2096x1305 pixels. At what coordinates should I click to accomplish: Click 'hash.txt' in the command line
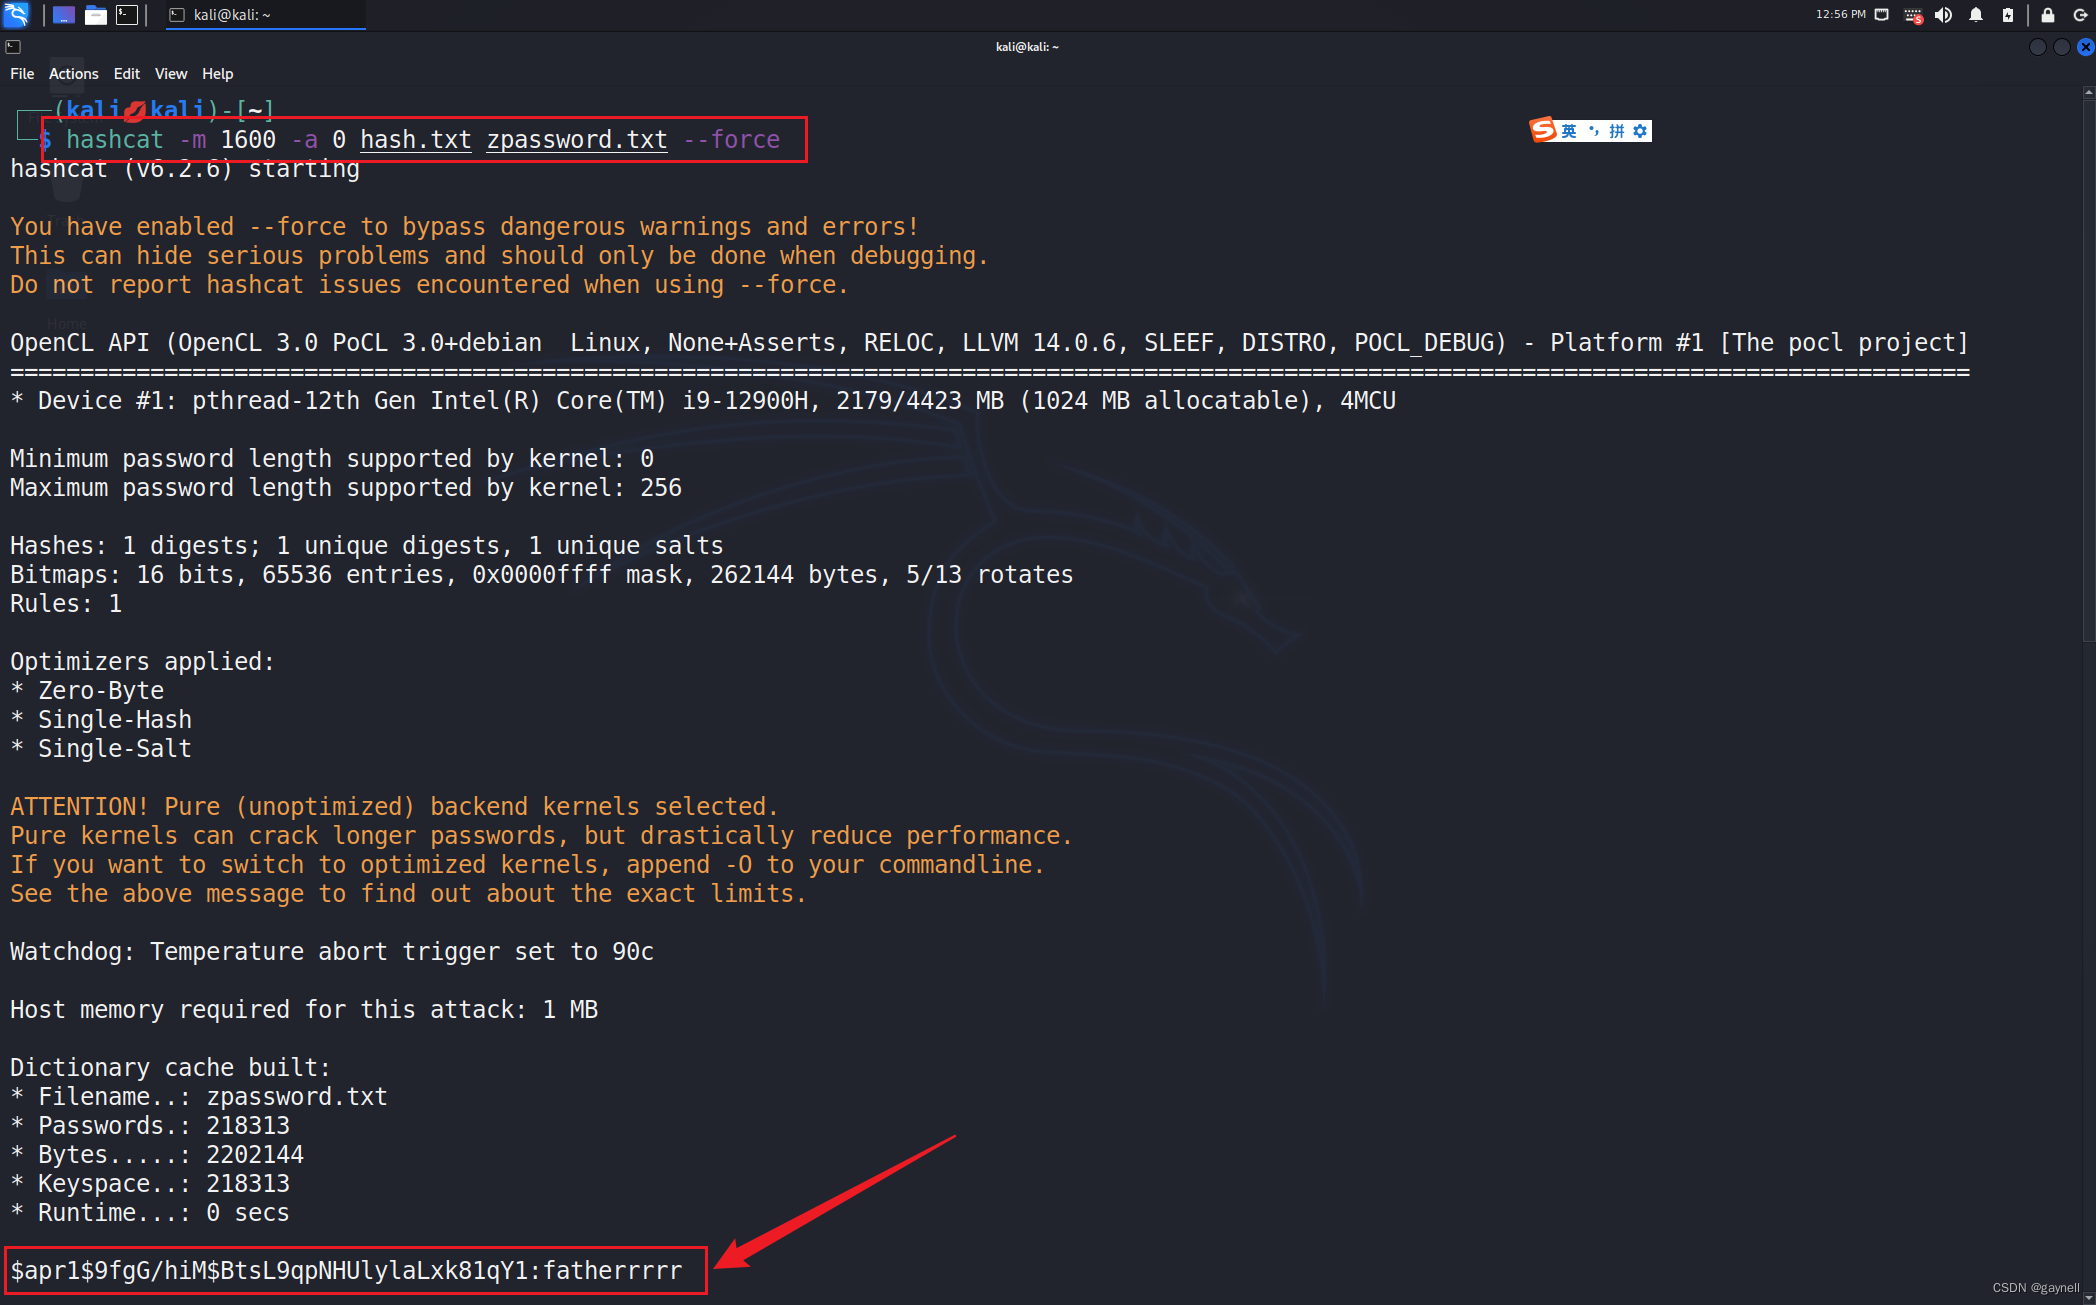416,140
